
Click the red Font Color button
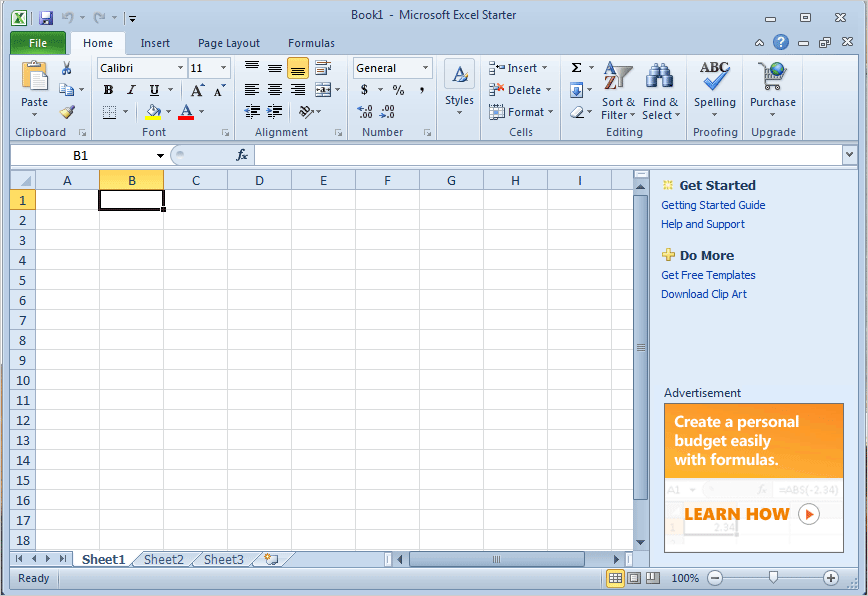[x=186, y=112]
